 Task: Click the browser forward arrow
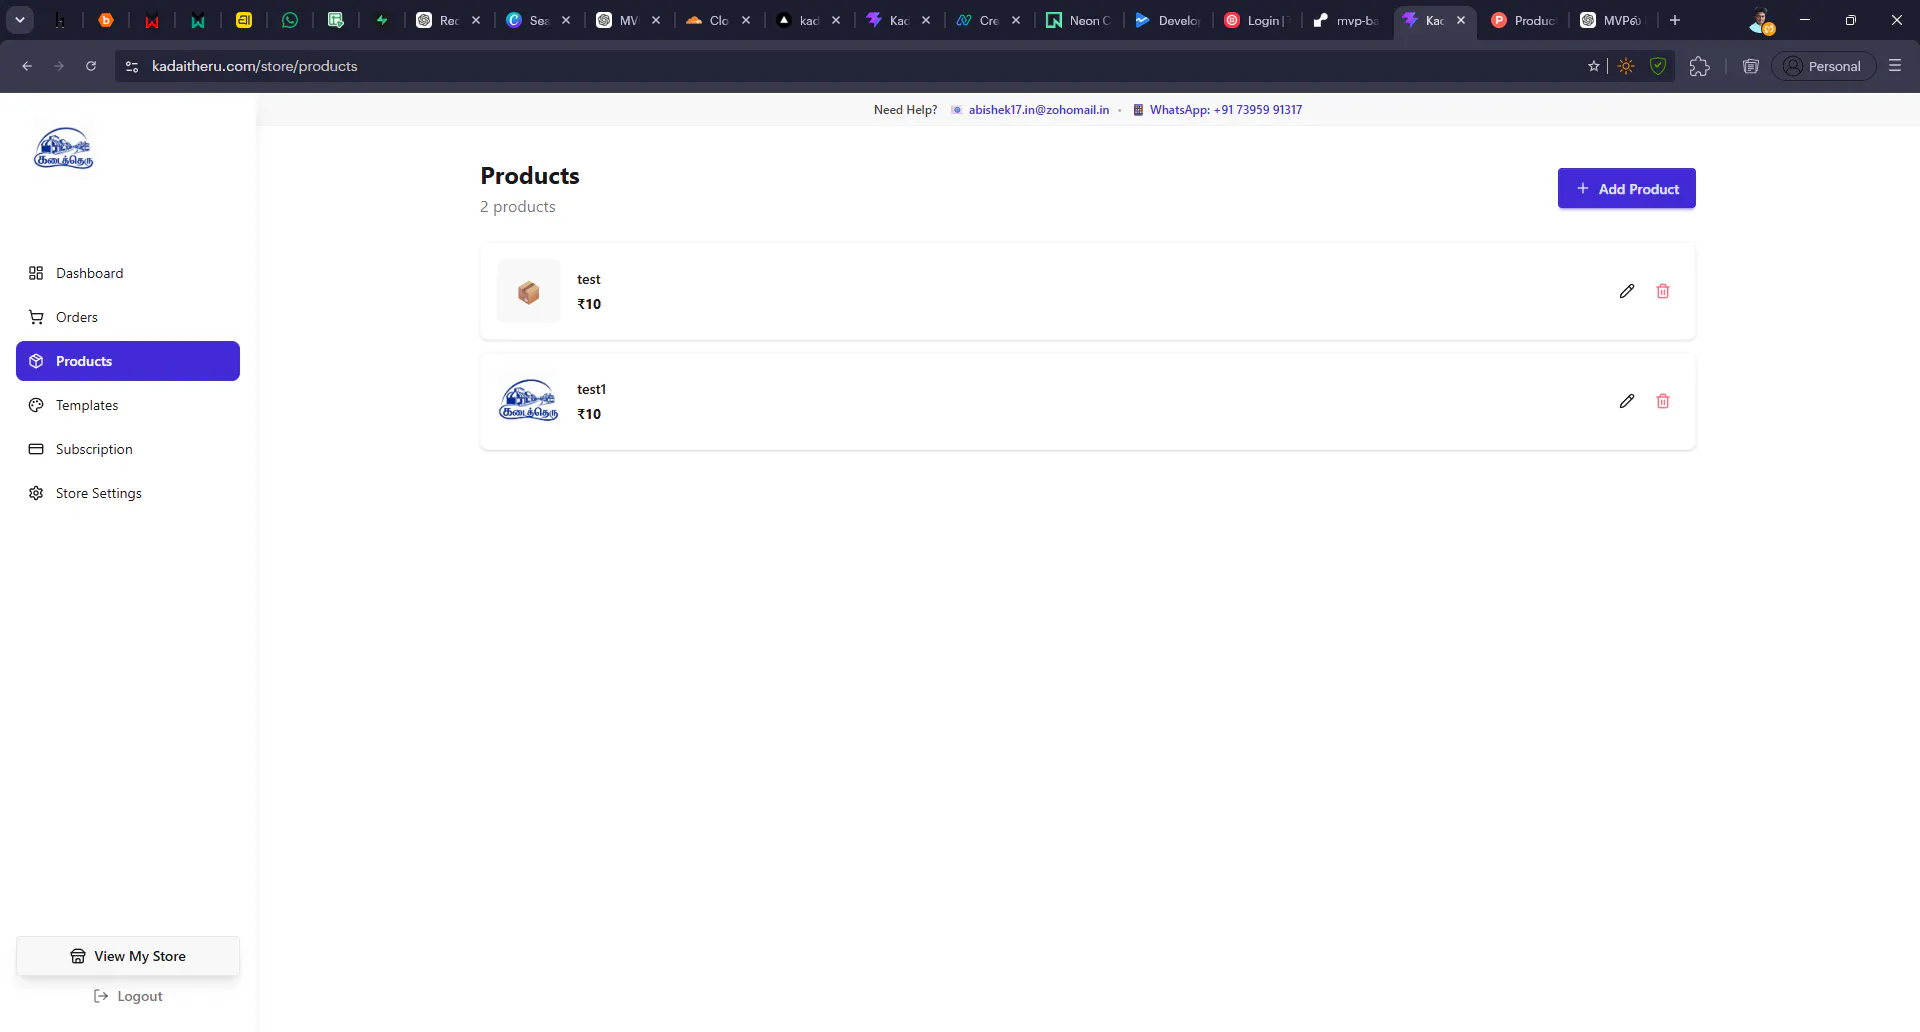(59, 66)
